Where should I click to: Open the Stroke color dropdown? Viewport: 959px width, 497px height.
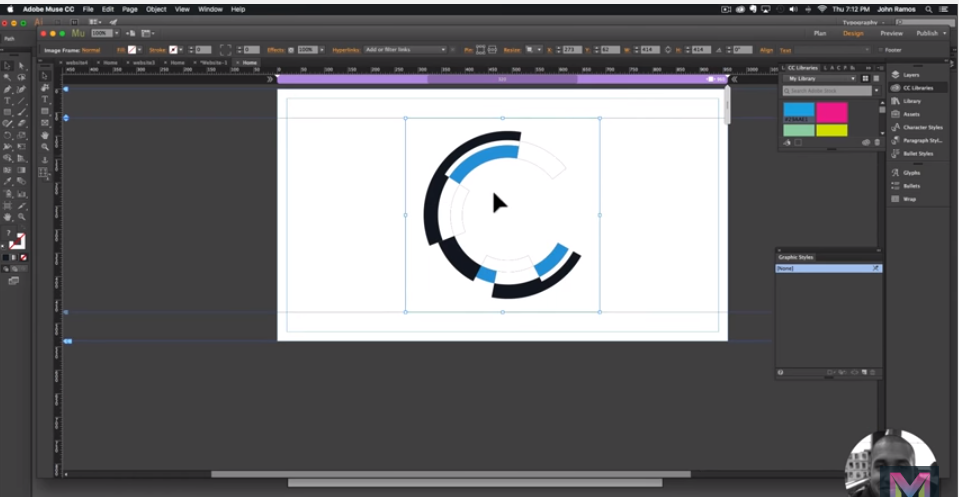click(181, 50)
